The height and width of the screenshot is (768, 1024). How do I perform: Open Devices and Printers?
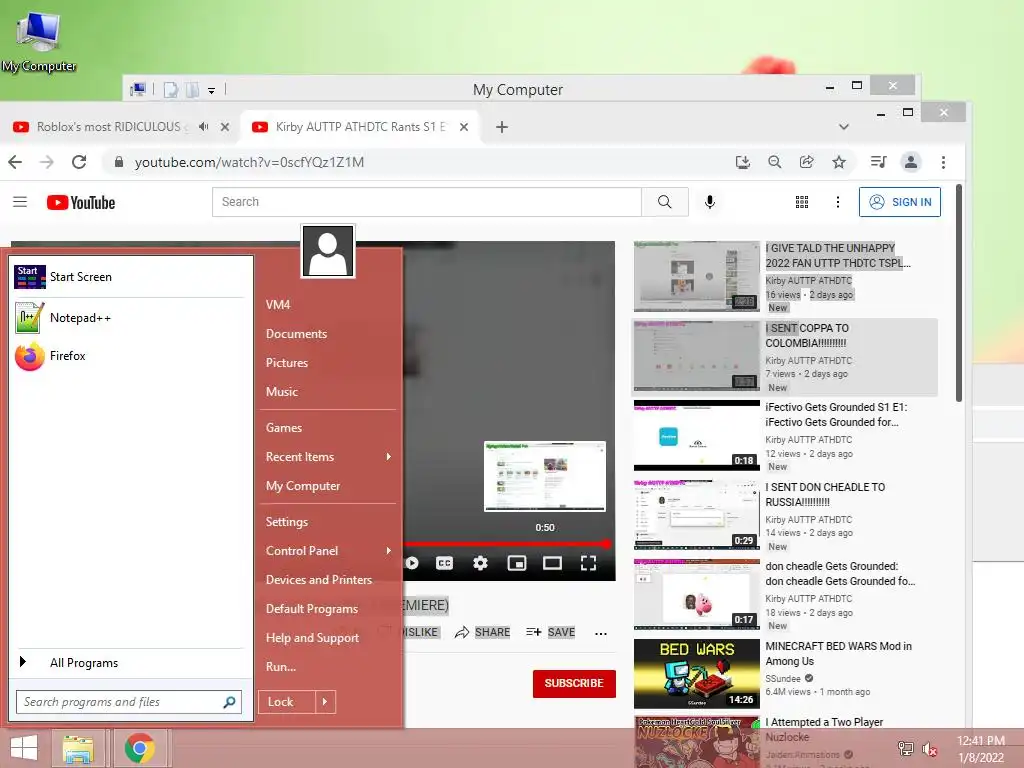319,580
